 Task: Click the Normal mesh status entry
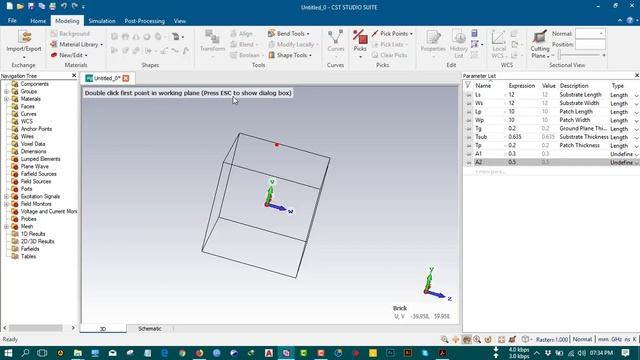pyautogui.click(x=582, y=340)
